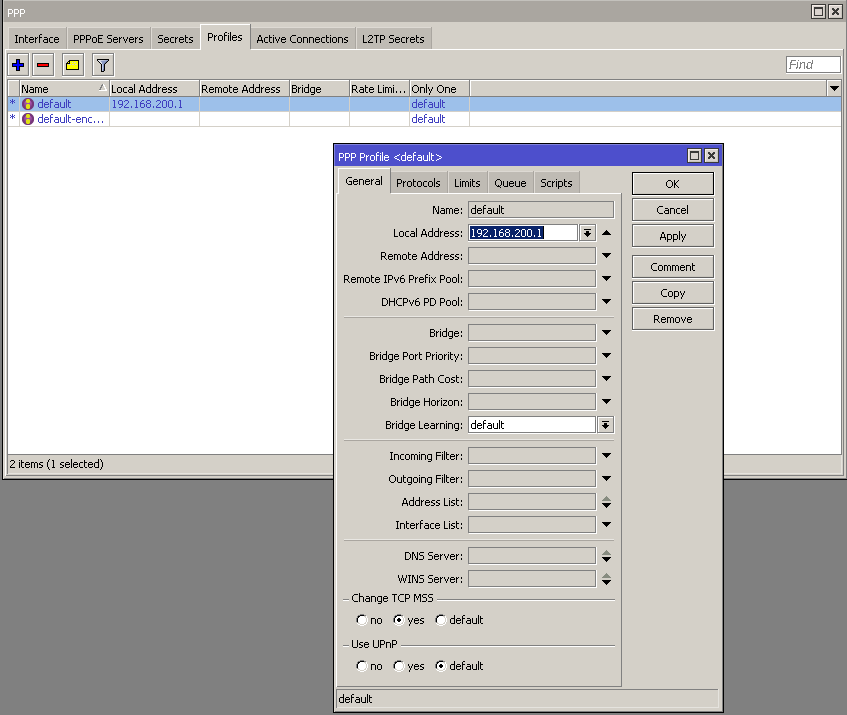Click inside the Find search field
847x715 pixels.
pyautogui.click(x=813, y=64)
